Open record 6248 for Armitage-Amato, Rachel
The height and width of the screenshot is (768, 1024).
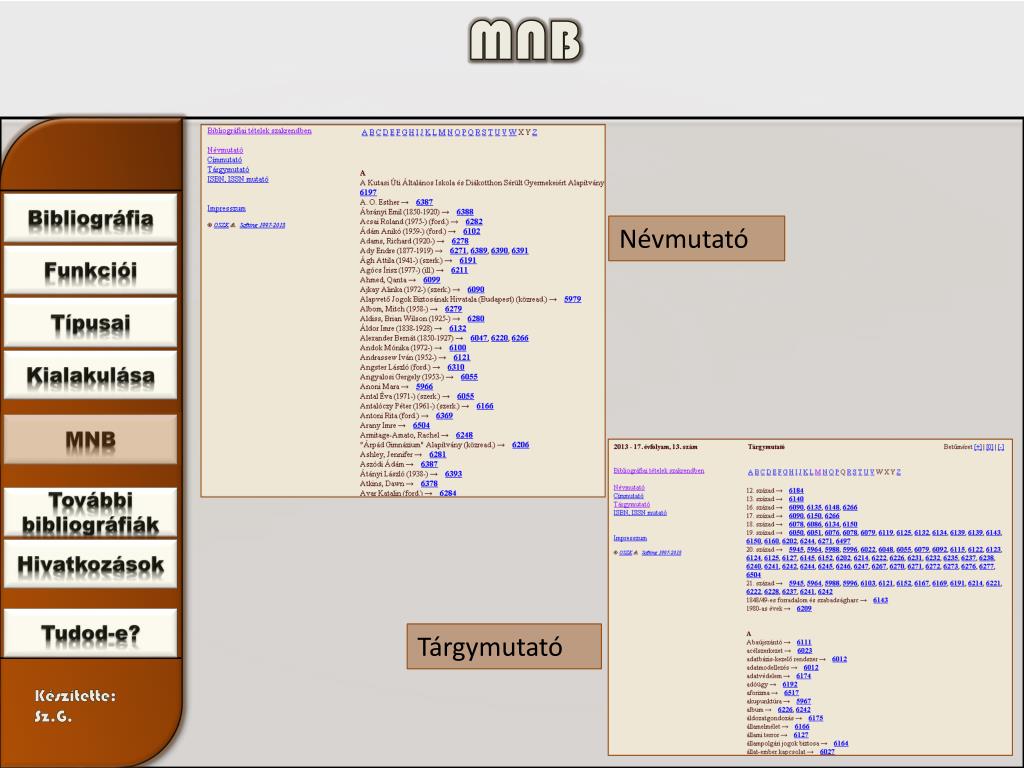[x=464, y=435]
